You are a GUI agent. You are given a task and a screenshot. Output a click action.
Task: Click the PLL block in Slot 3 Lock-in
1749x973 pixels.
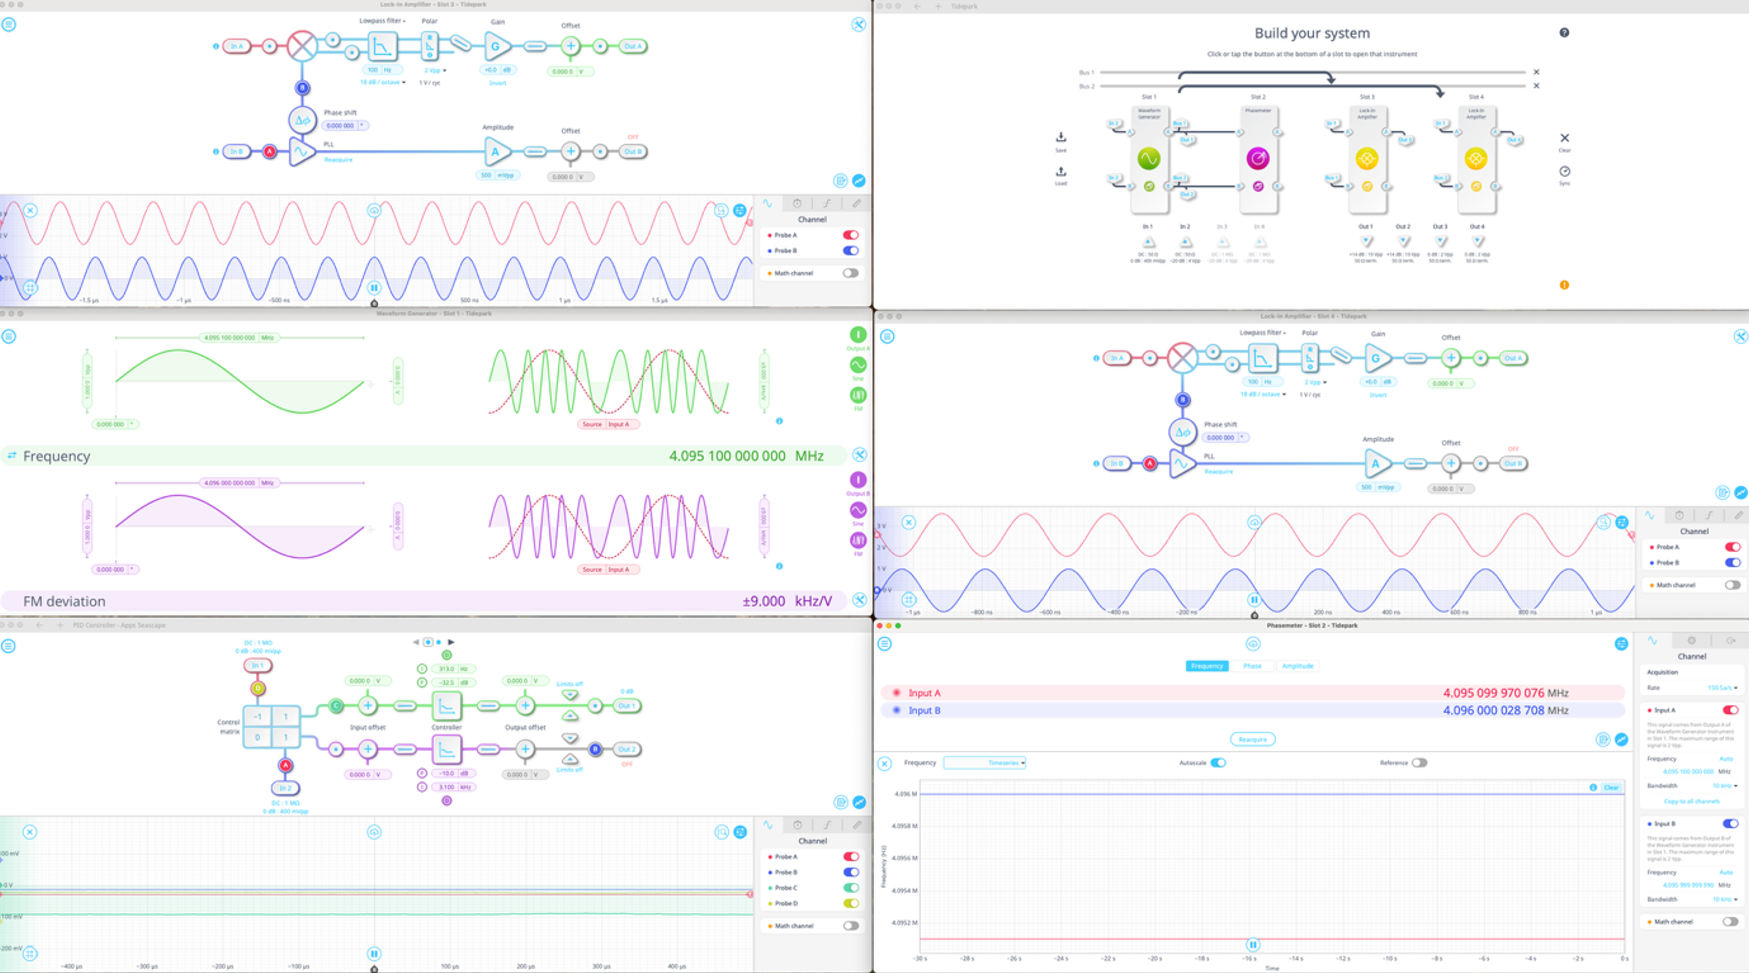coord(301,152)
